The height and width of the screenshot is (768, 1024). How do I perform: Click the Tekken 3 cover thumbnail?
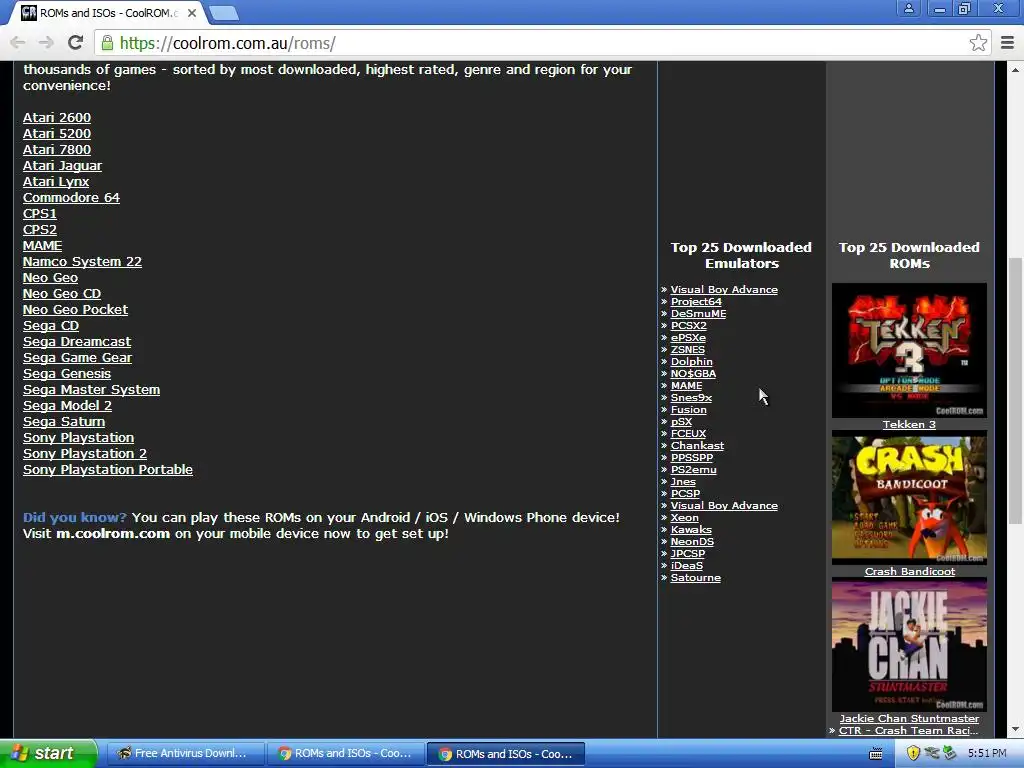coord(909,350)
